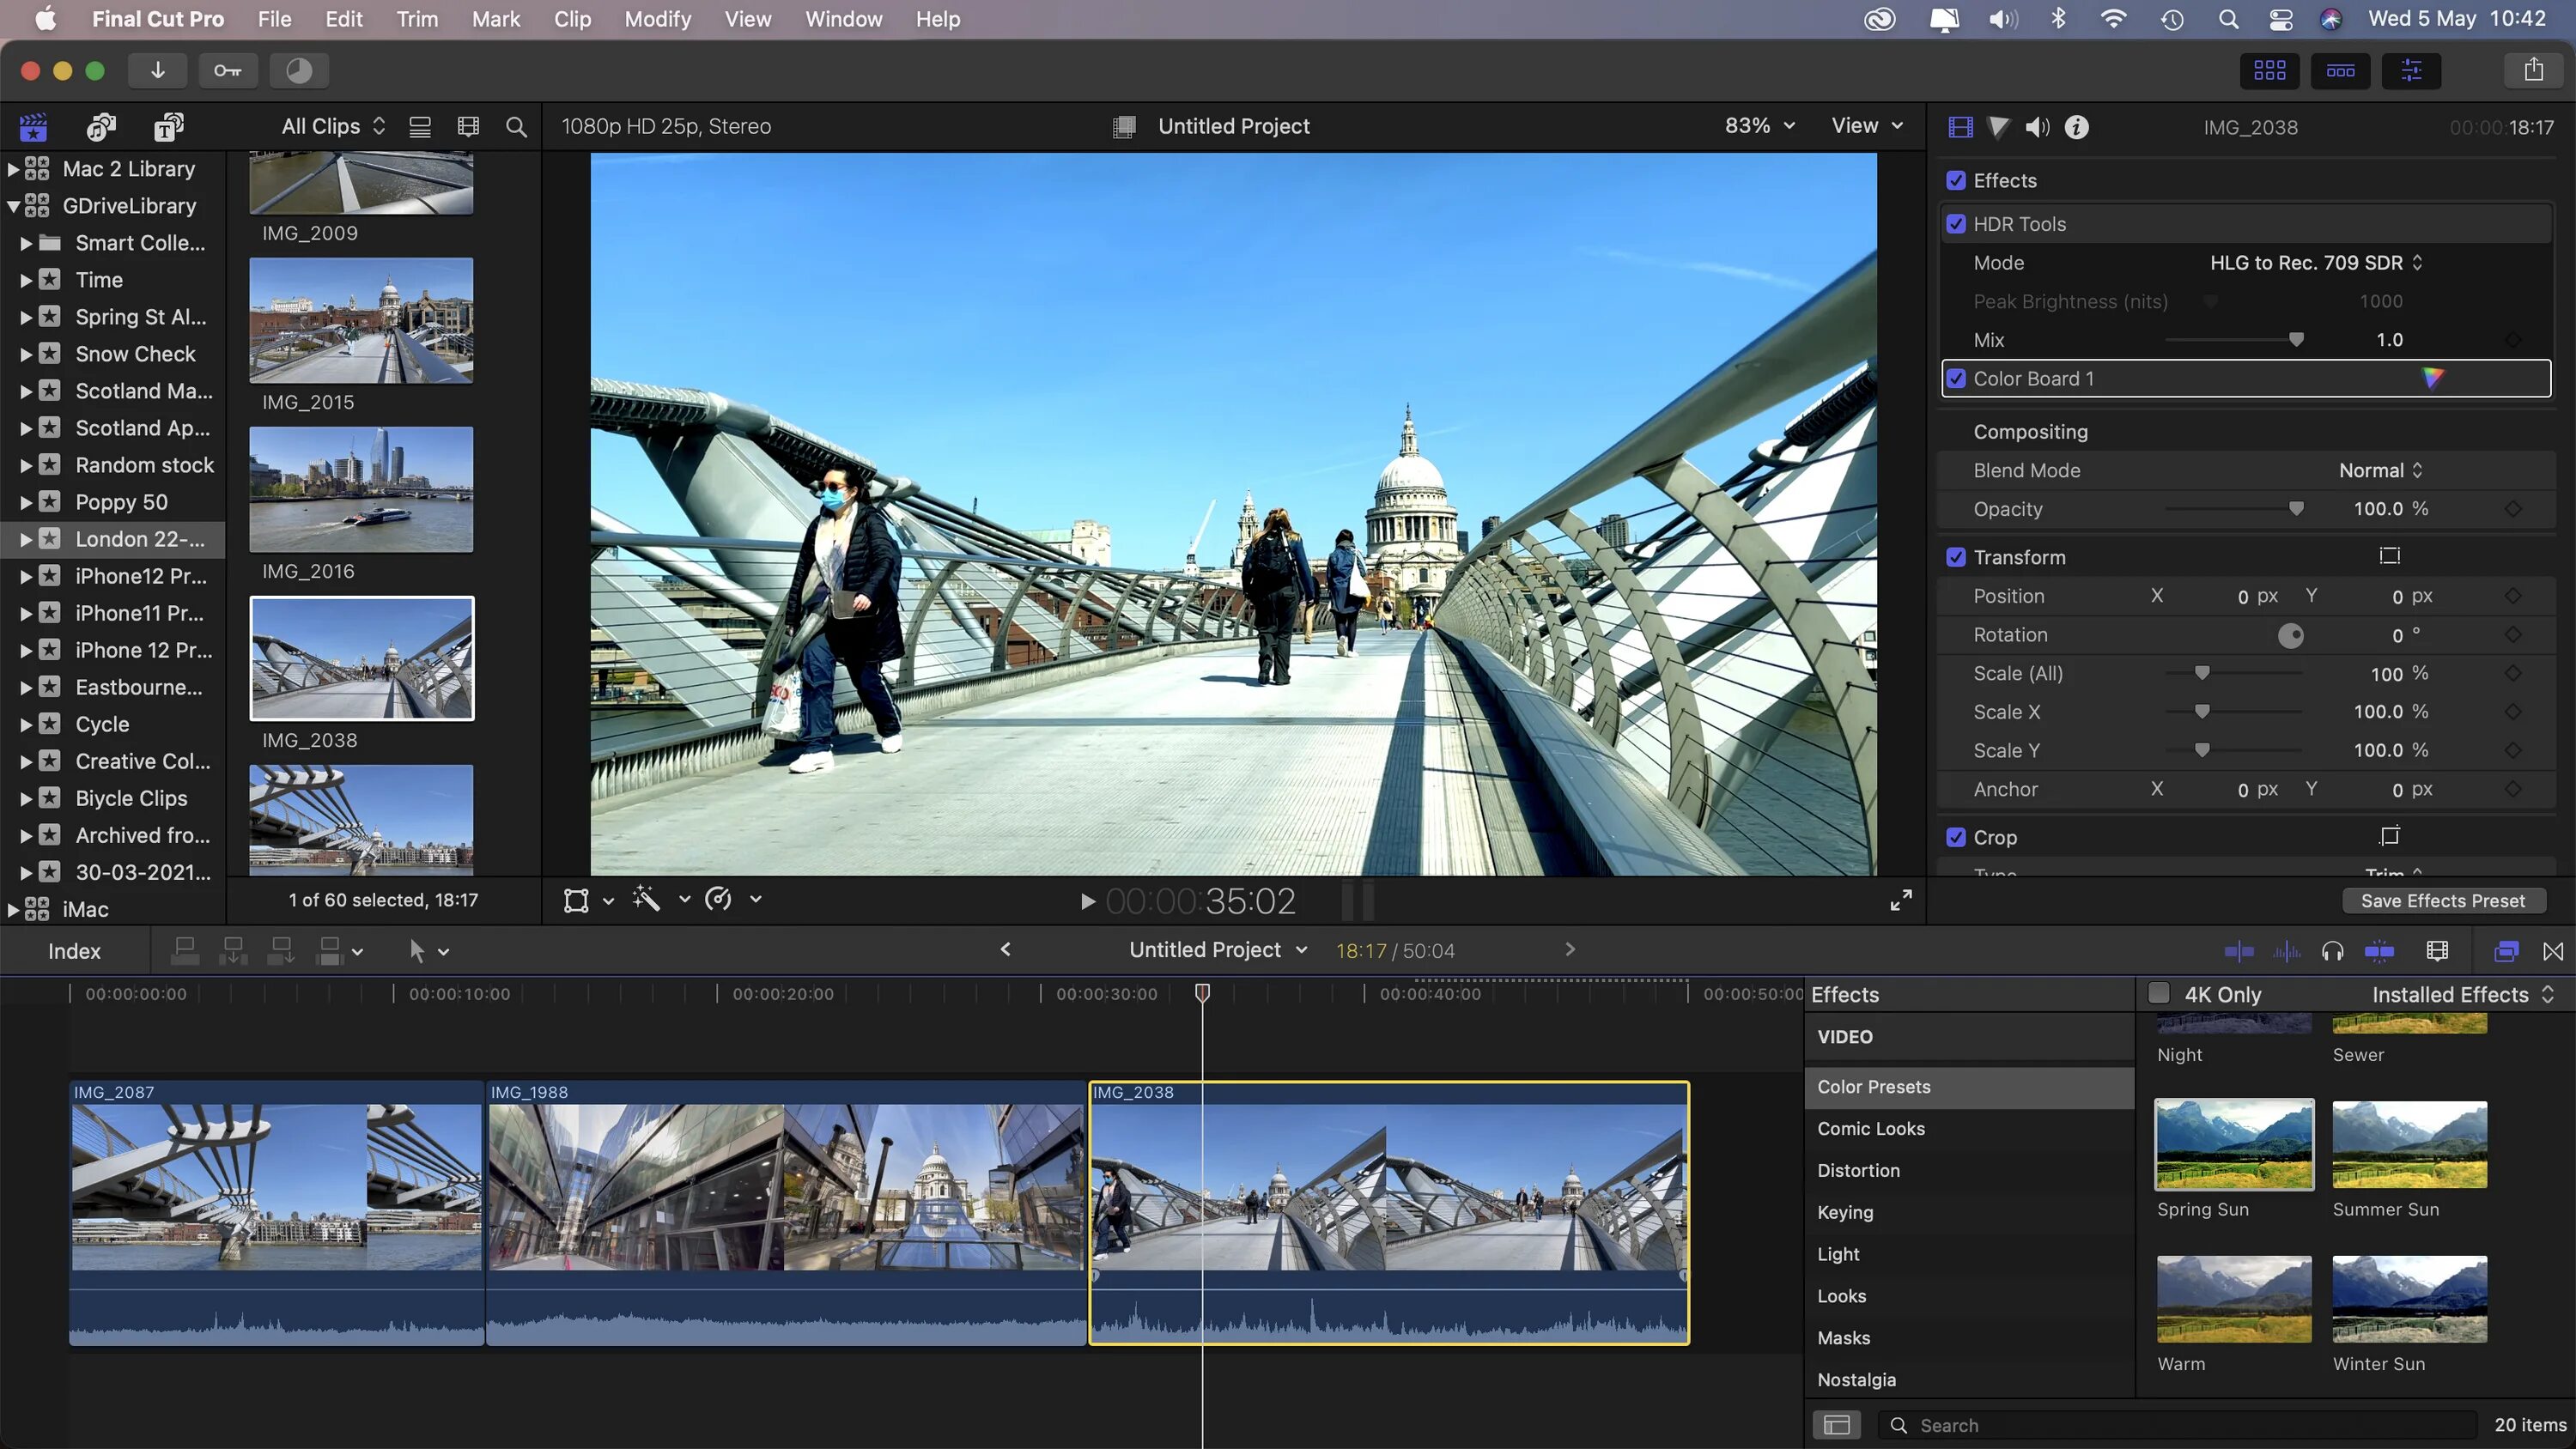This screenshot has height=1449, width=2576.
Task: Open the Photos and Audio sidebar
Action: click(x=101, y=127)
